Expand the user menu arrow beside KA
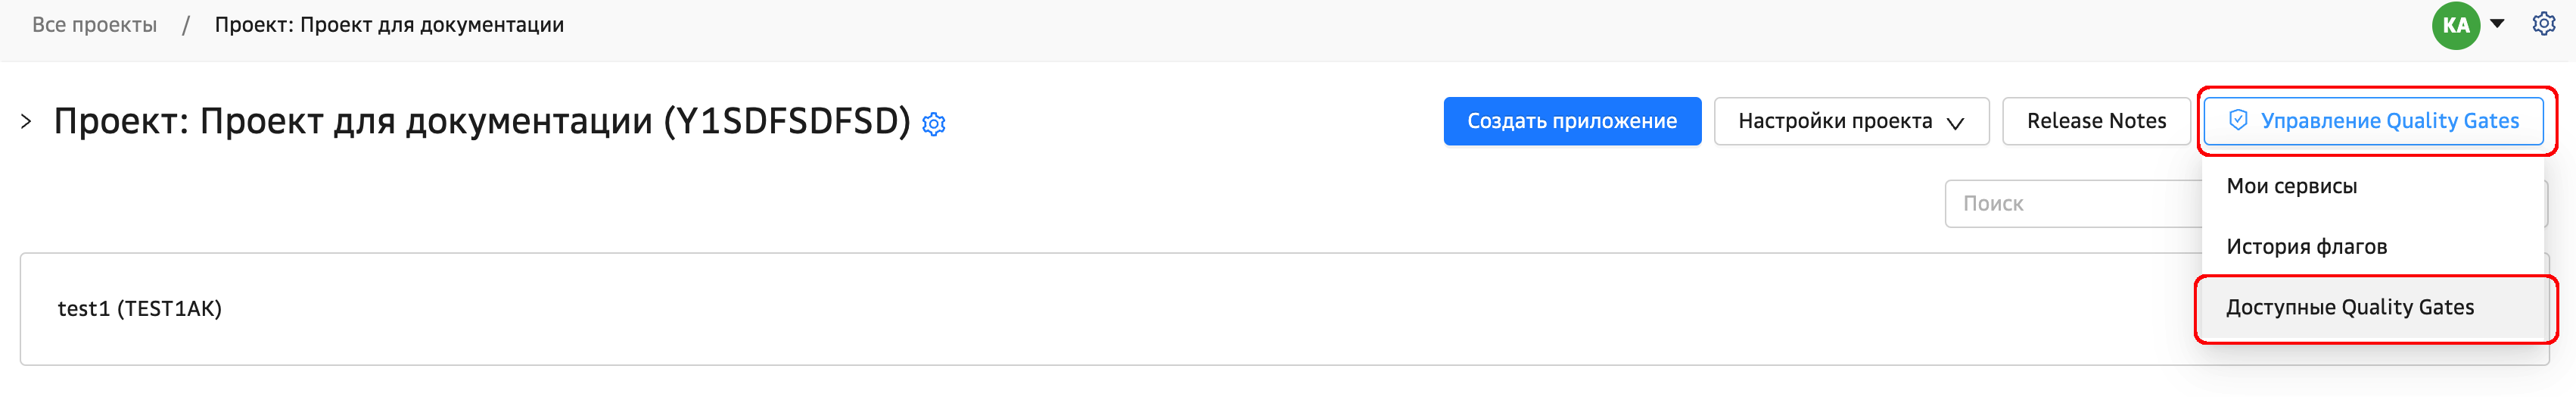This screenshot has height=397, width=2576. (x=2497, y=24)
